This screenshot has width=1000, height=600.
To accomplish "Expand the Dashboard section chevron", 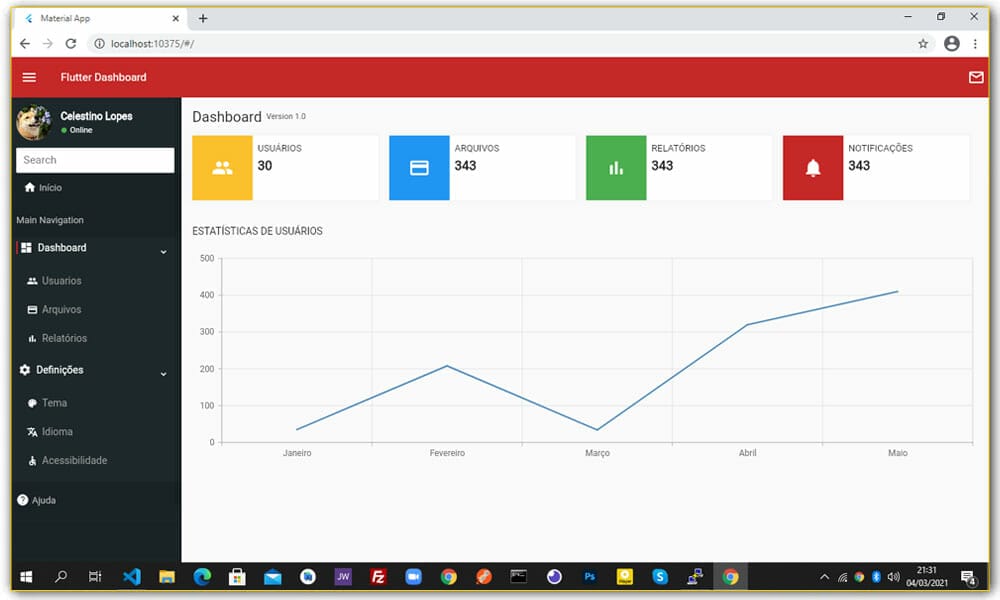I will (x=162, y=248).
